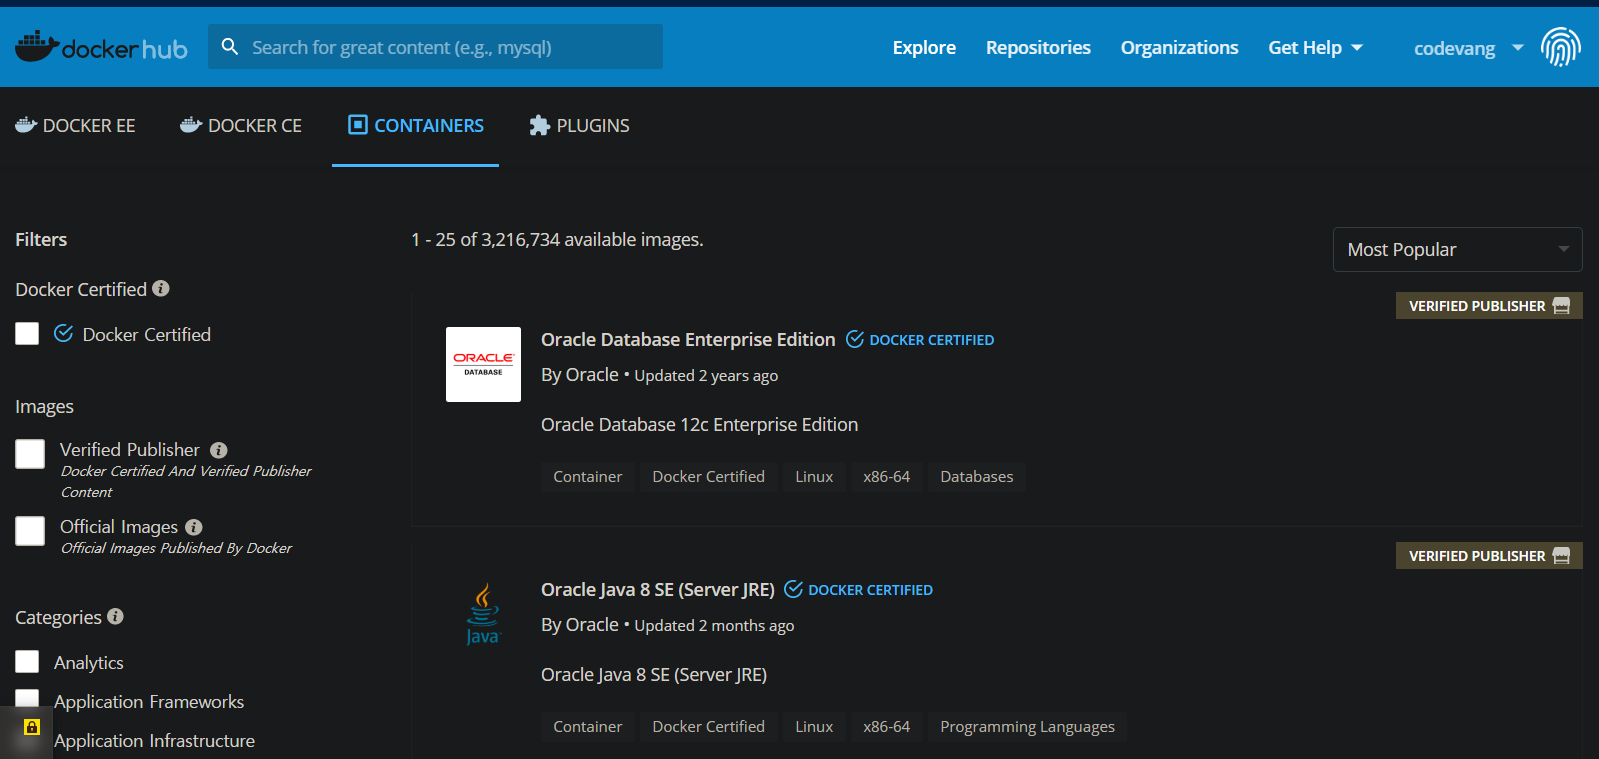Show info icon next to Categories
Image resolution: width=1599 pixels, height=759 pixels.
[x=116, y=616]
